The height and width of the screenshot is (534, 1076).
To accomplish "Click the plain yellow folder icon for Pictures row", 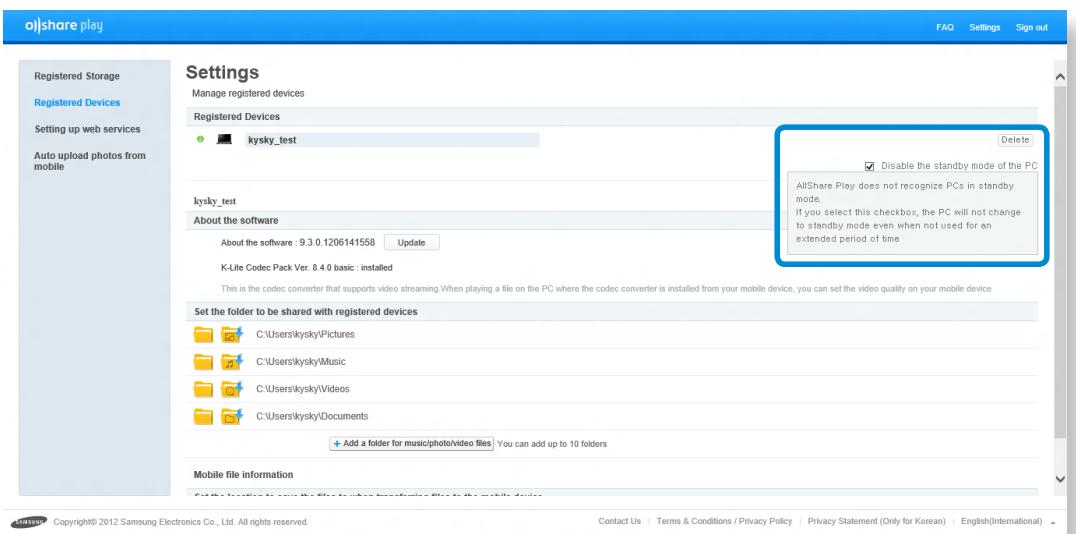I will (204, 334).
